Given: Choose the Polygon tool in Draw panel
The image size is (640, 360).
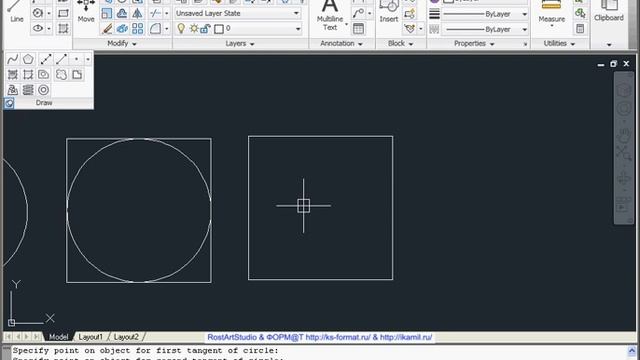Looking at the screenshot, I should click(28, 59).
